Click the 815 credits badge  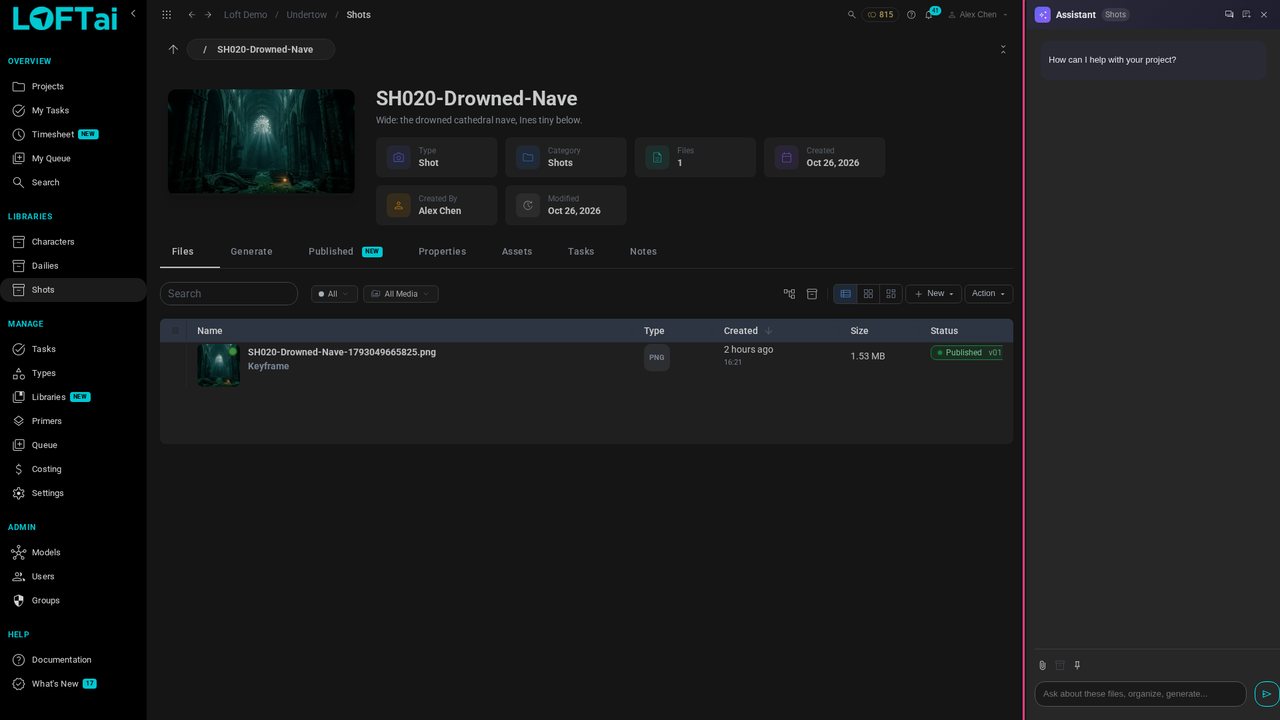point(880,15)
